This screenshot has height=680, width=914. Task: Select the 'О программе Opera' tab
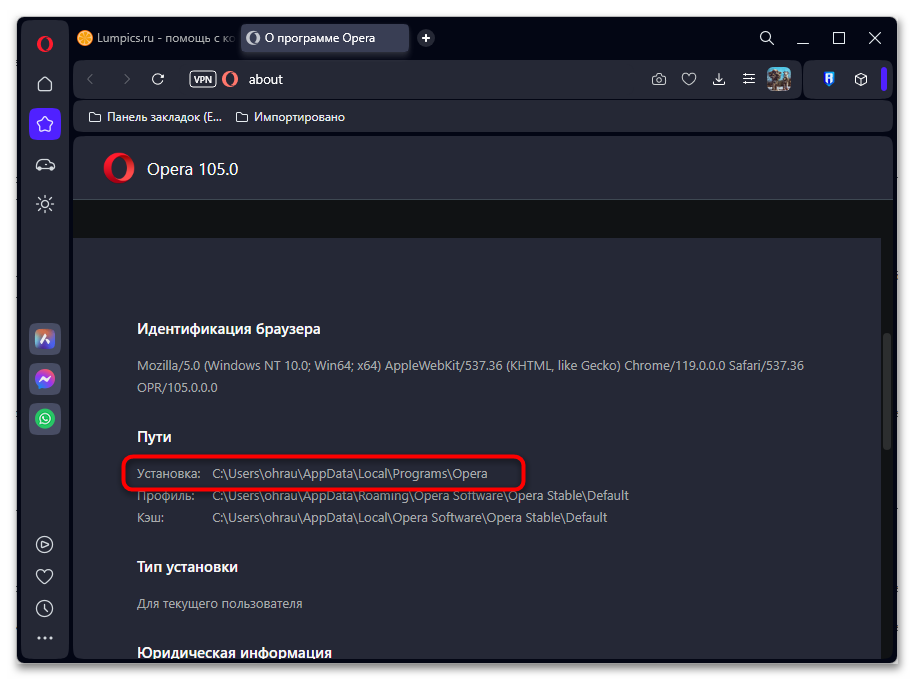(x=325, y=38)
